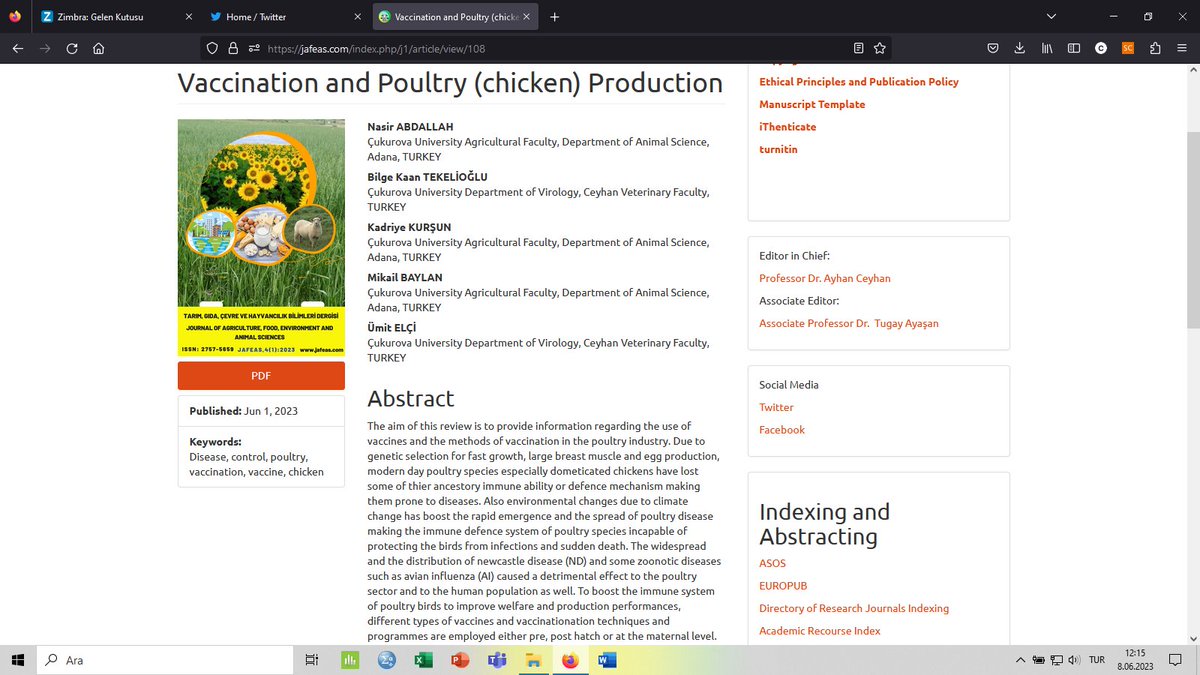Launch Excel from the taskbar
Viewport: 1200px width, 675px height.
[x=423, y=660]
